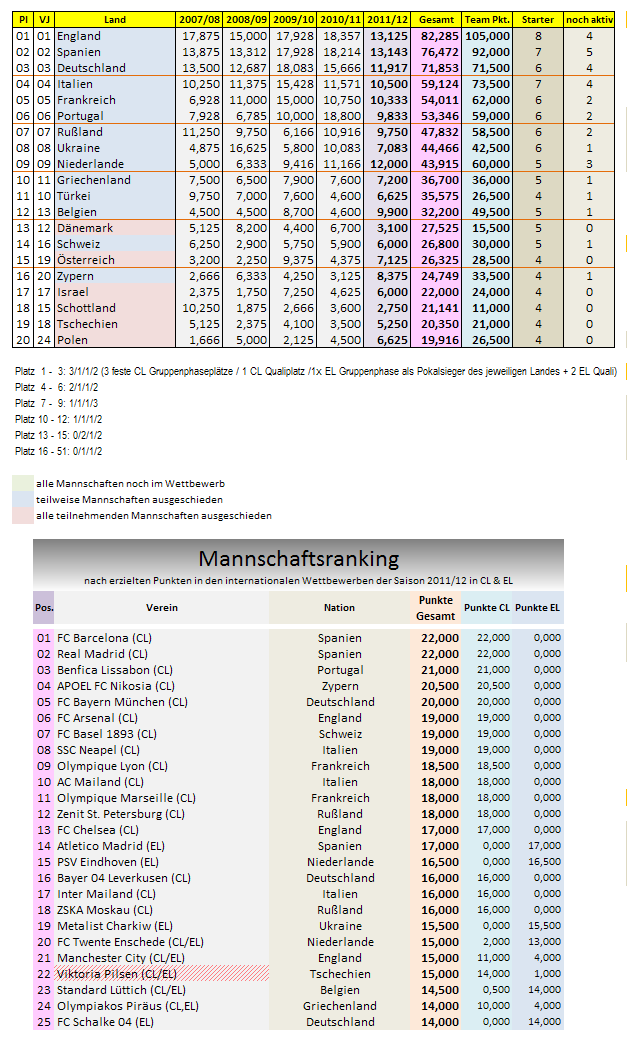Select 'APOEL FC Nikosia (CL)' club cell
The width and height of the screenshot is (627, 1039).
[x=162, y=686]
